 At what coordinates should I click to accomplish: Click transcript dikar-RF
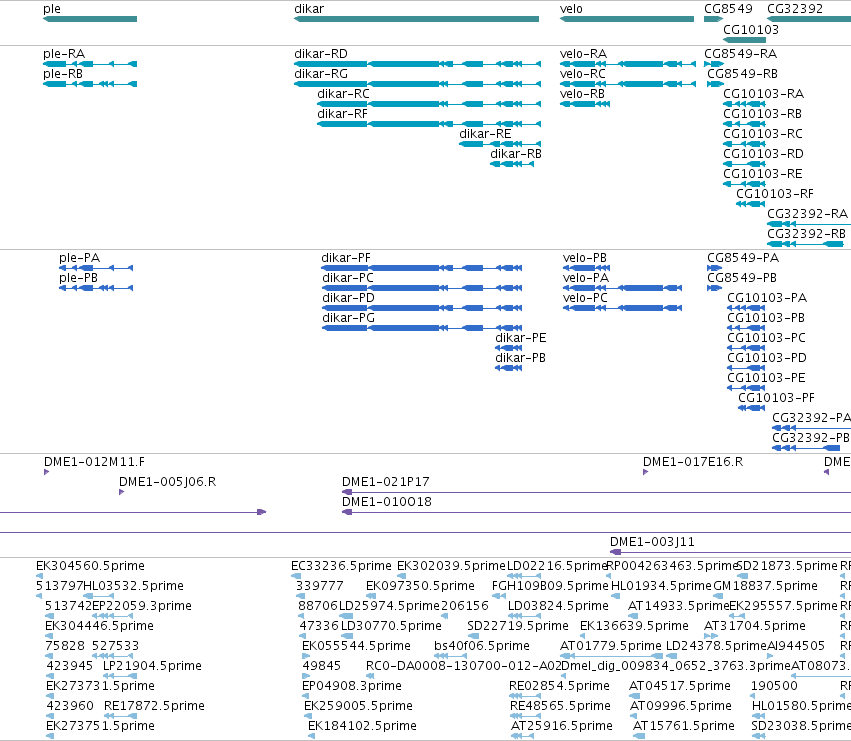point(342,114)
